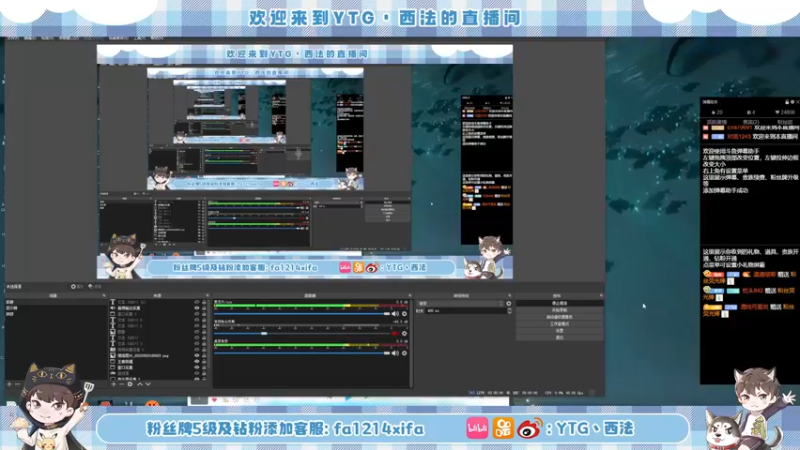Move selected source up with the arrow
The width and height of the screenshot is (800, 450).
(140, 384)
